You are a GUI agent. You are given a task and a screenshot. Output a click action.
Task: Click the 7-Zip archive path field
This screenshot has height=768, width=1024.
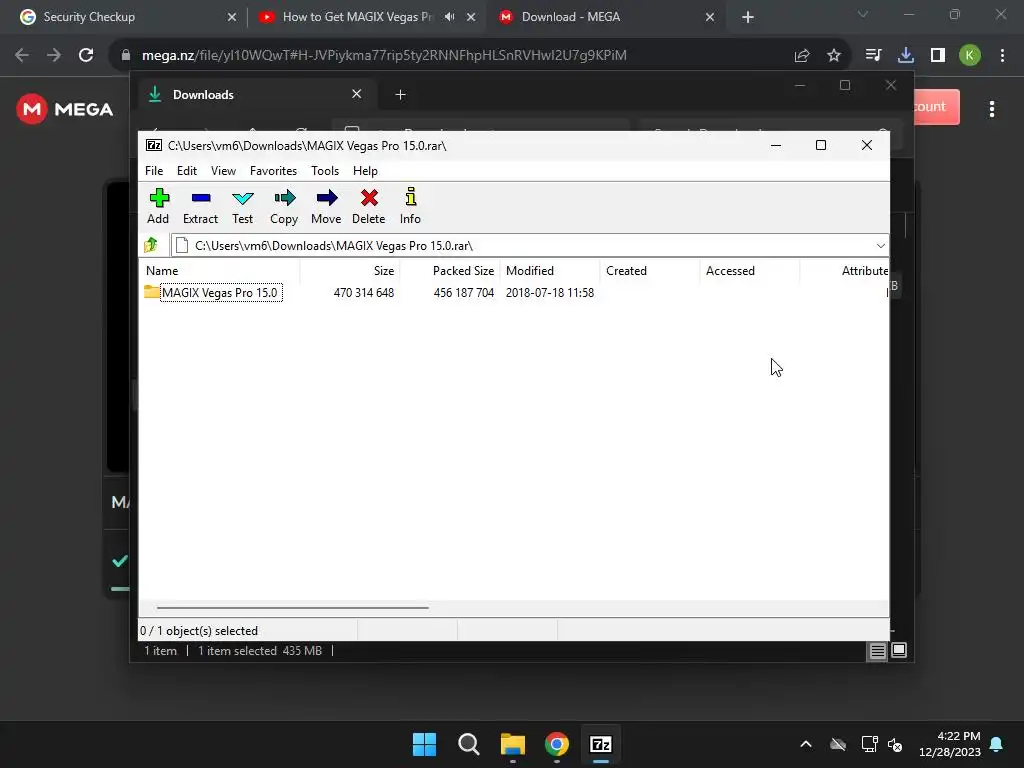[529, 246]
